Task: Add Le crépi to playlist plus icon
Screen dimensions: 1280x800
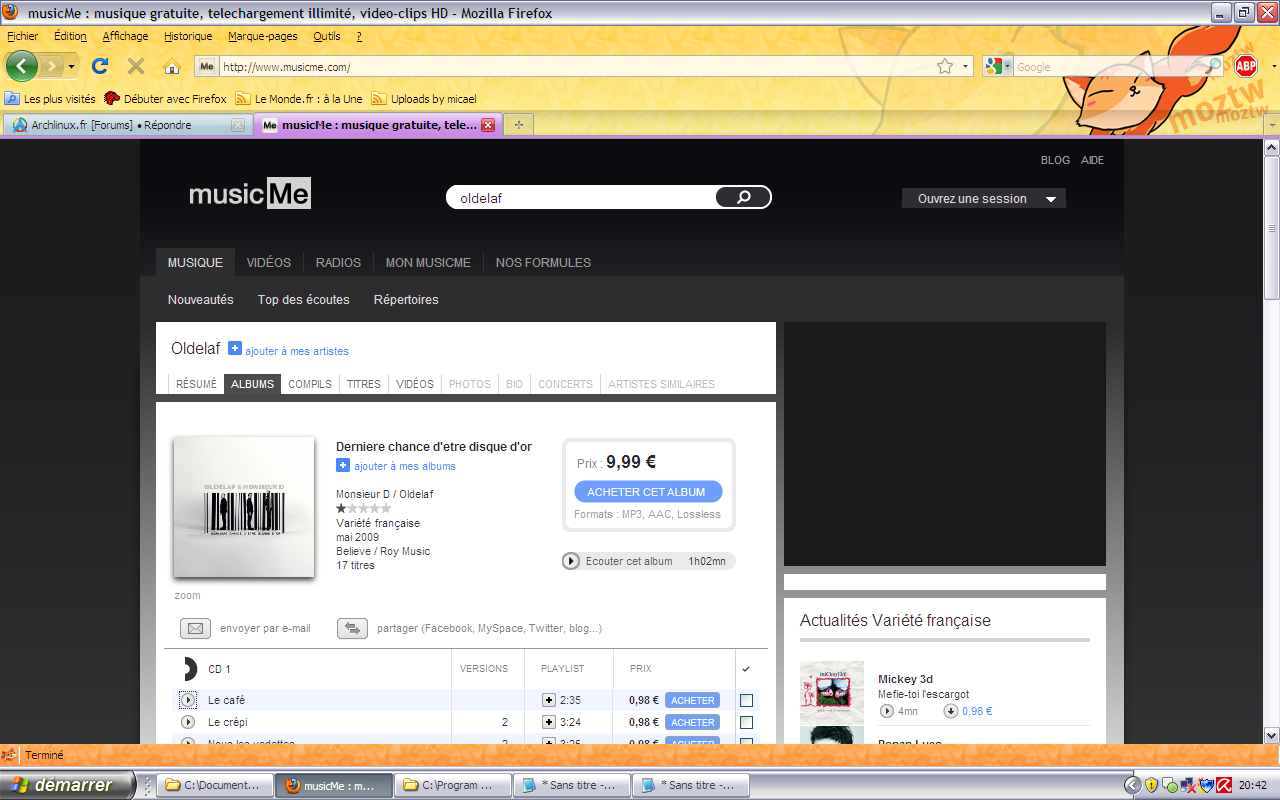Action: tap(548, 722)
